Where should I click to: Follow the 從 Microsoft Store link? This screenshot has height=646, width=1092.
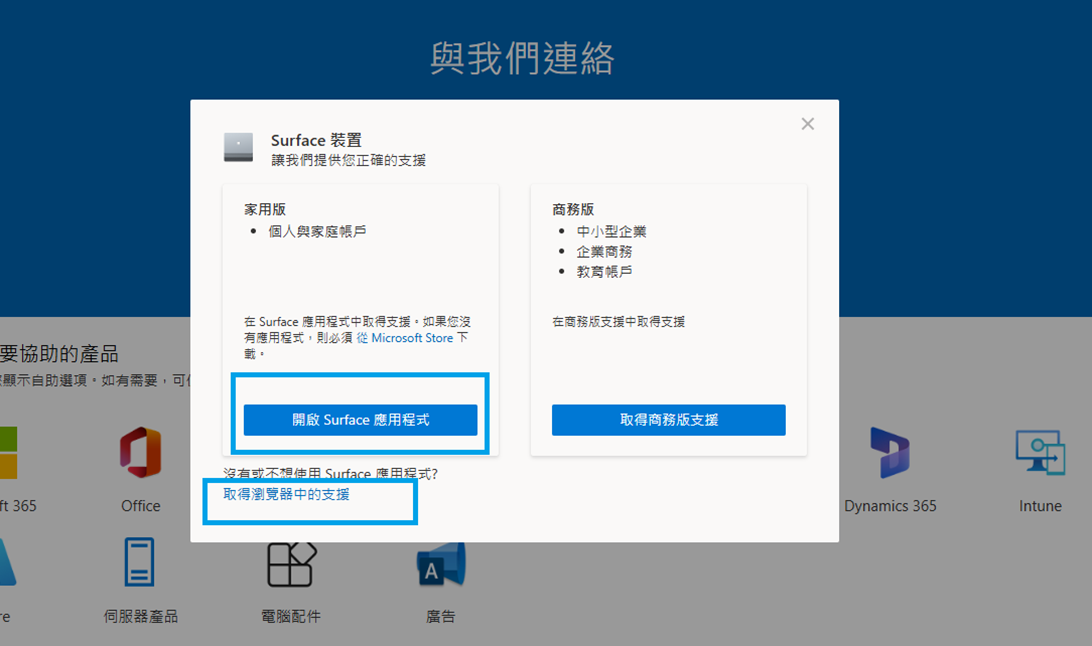click(x=405, y=338)
